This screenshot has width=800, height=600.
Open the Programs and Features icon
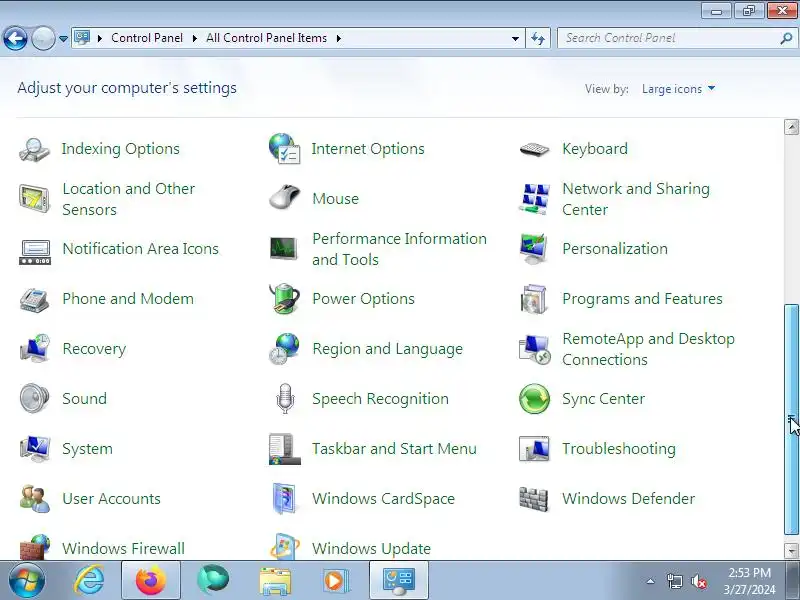click(x=534, y=299)
